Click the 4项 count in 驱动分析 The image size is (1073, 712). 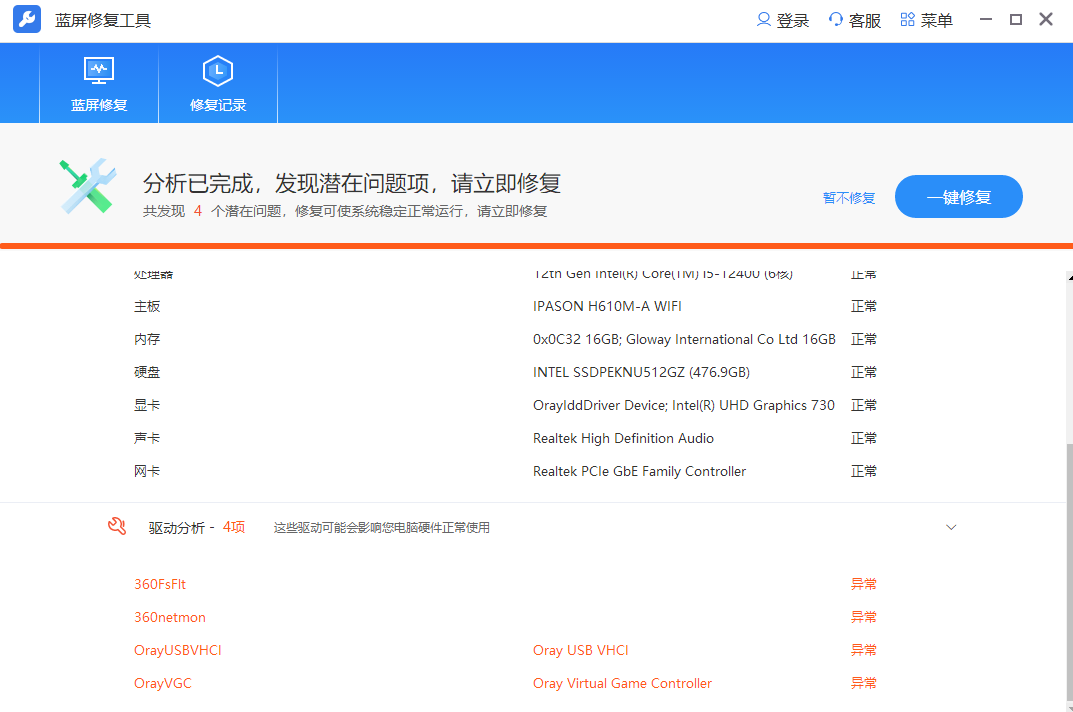pos(233,527)
